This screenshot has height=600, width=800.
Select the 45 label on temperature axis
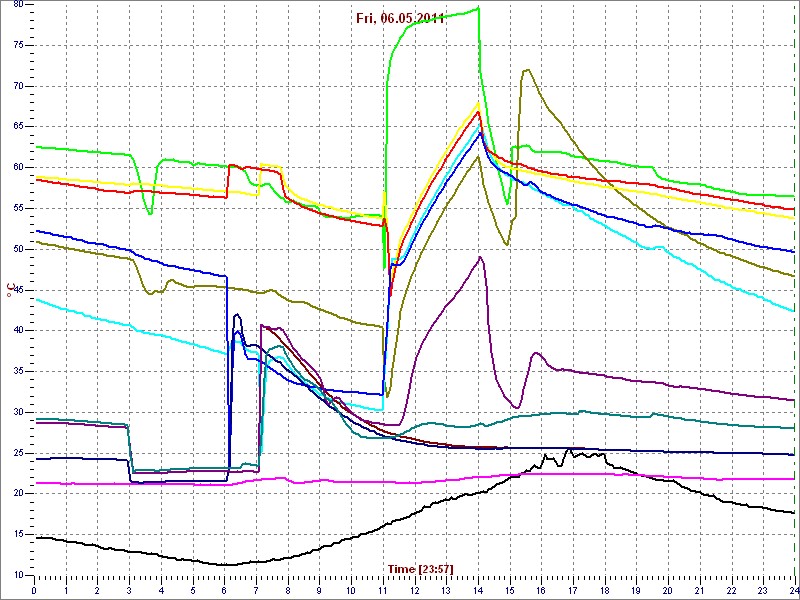pos(19,290)
